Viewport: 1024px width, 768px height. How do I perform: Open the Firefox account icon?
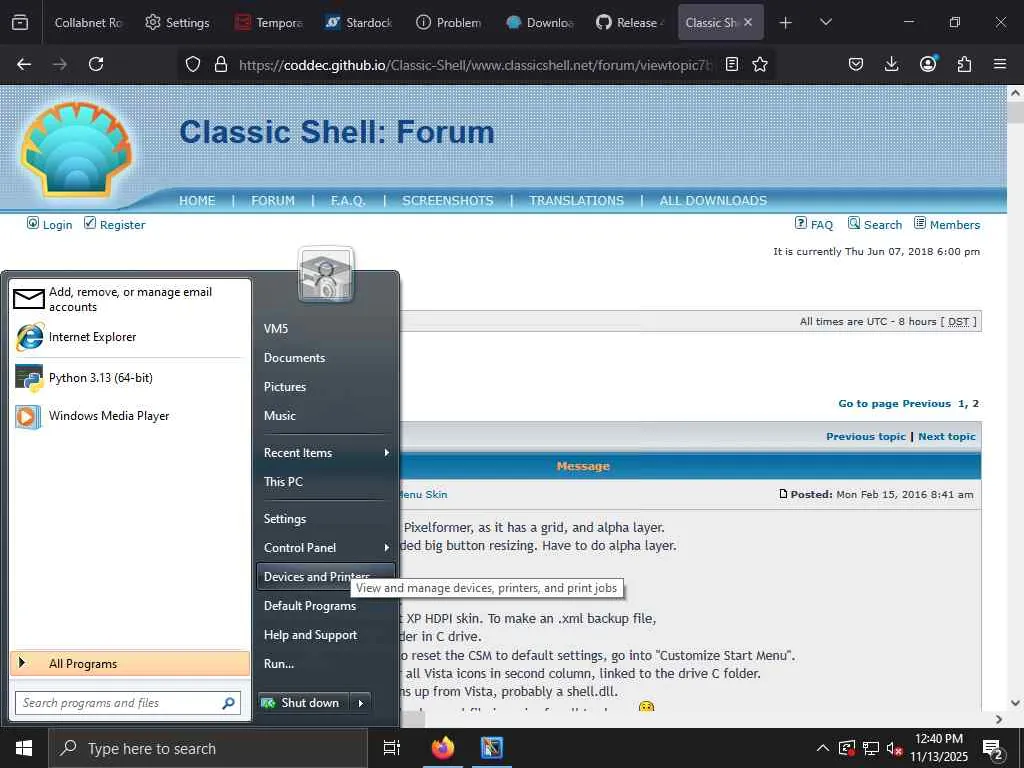[x=928, y=63]
